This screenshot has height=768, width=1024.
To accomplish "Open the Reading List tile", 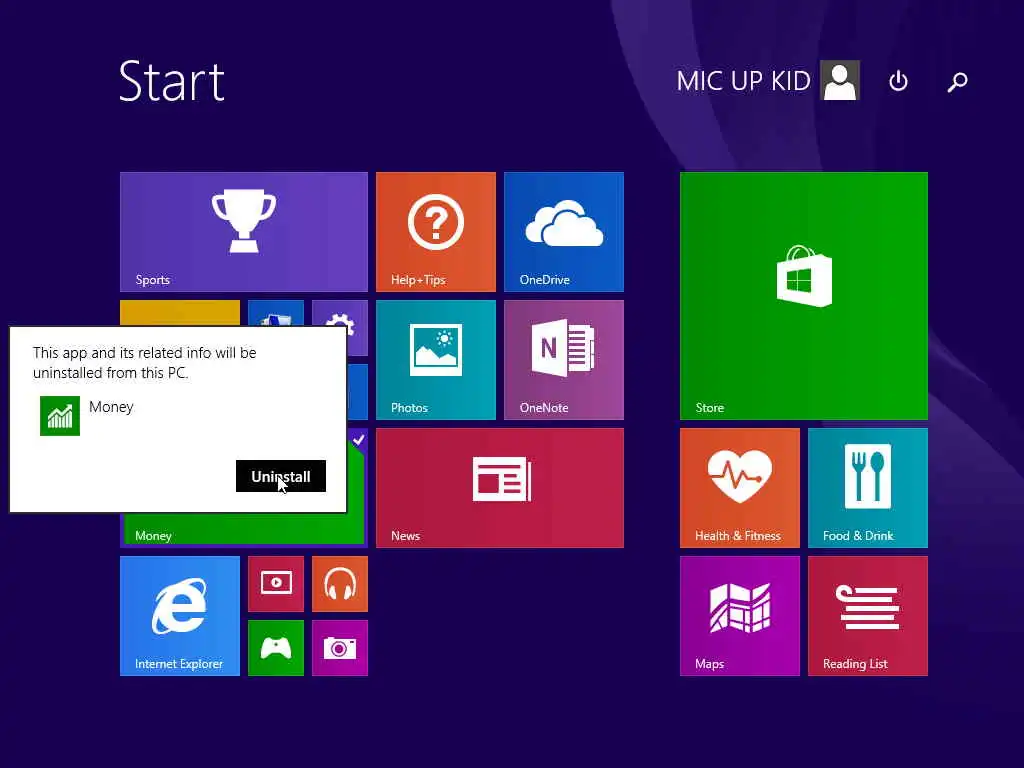I will click(x=867, y=616).
